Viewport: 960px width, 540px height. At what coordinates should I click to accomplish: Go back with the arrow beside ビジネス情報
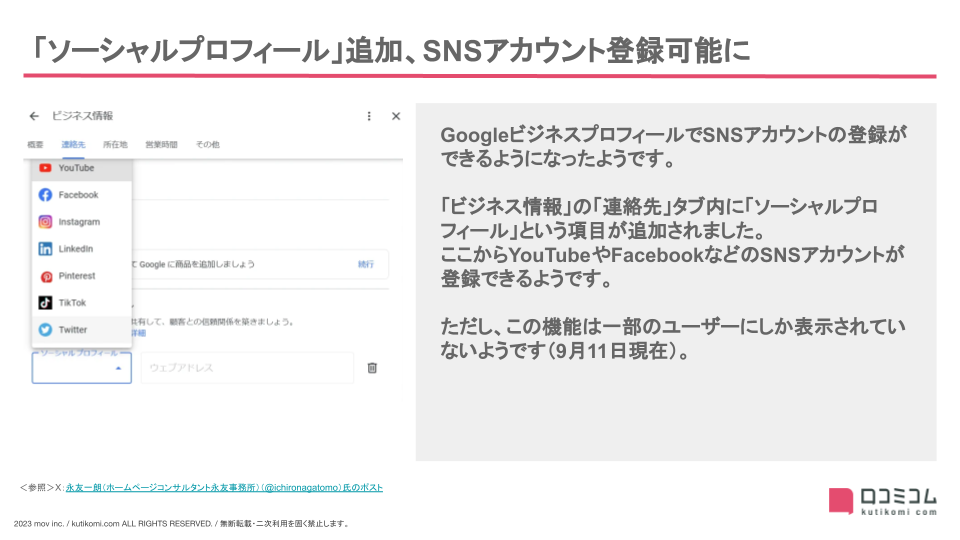click(x=34, y=116)
